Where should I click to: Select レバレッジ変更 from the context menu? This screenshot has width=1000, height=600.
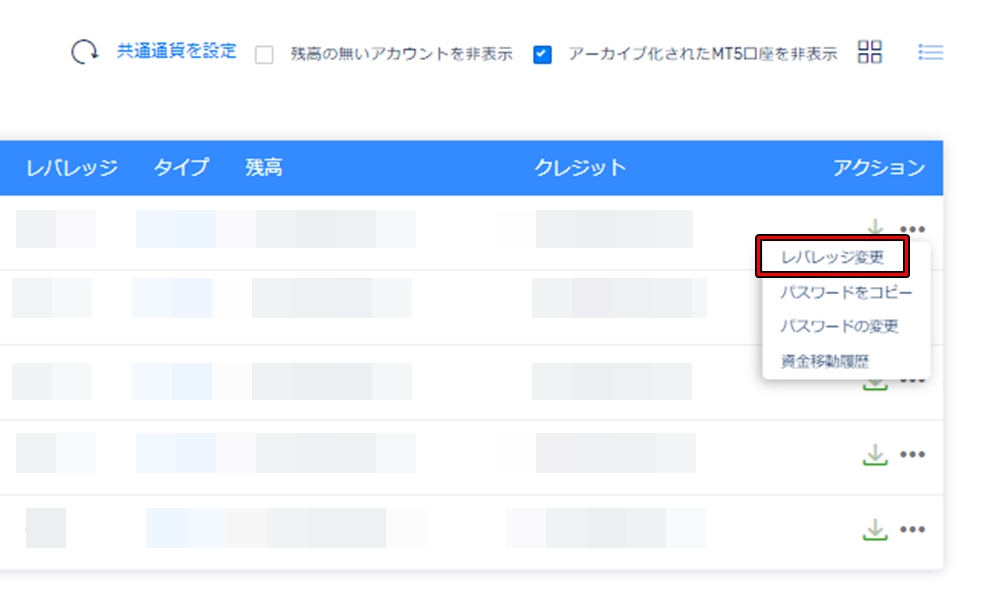(833, 257)
